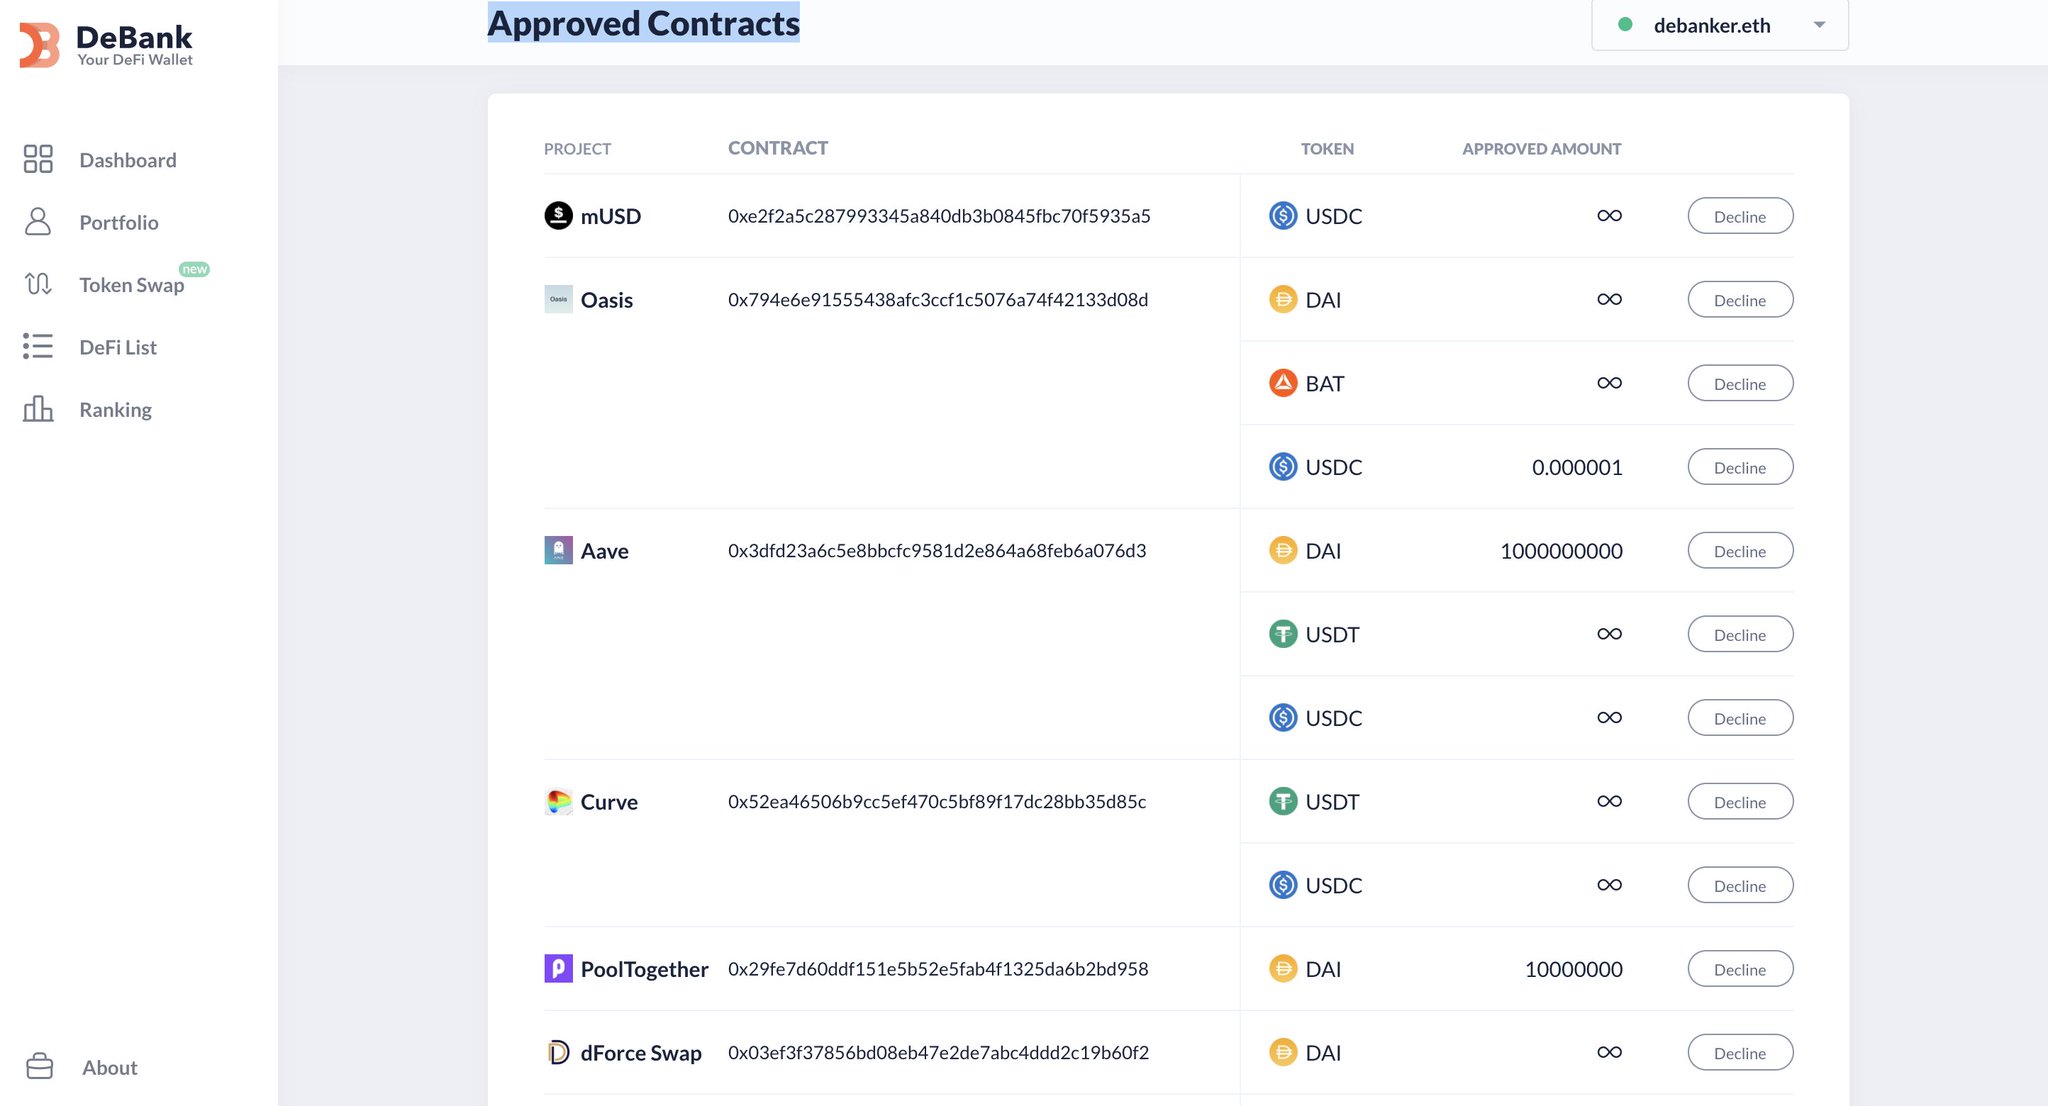
Task: Decline the DAI approval on dForce Swap
Action: coord(1740,1052)
